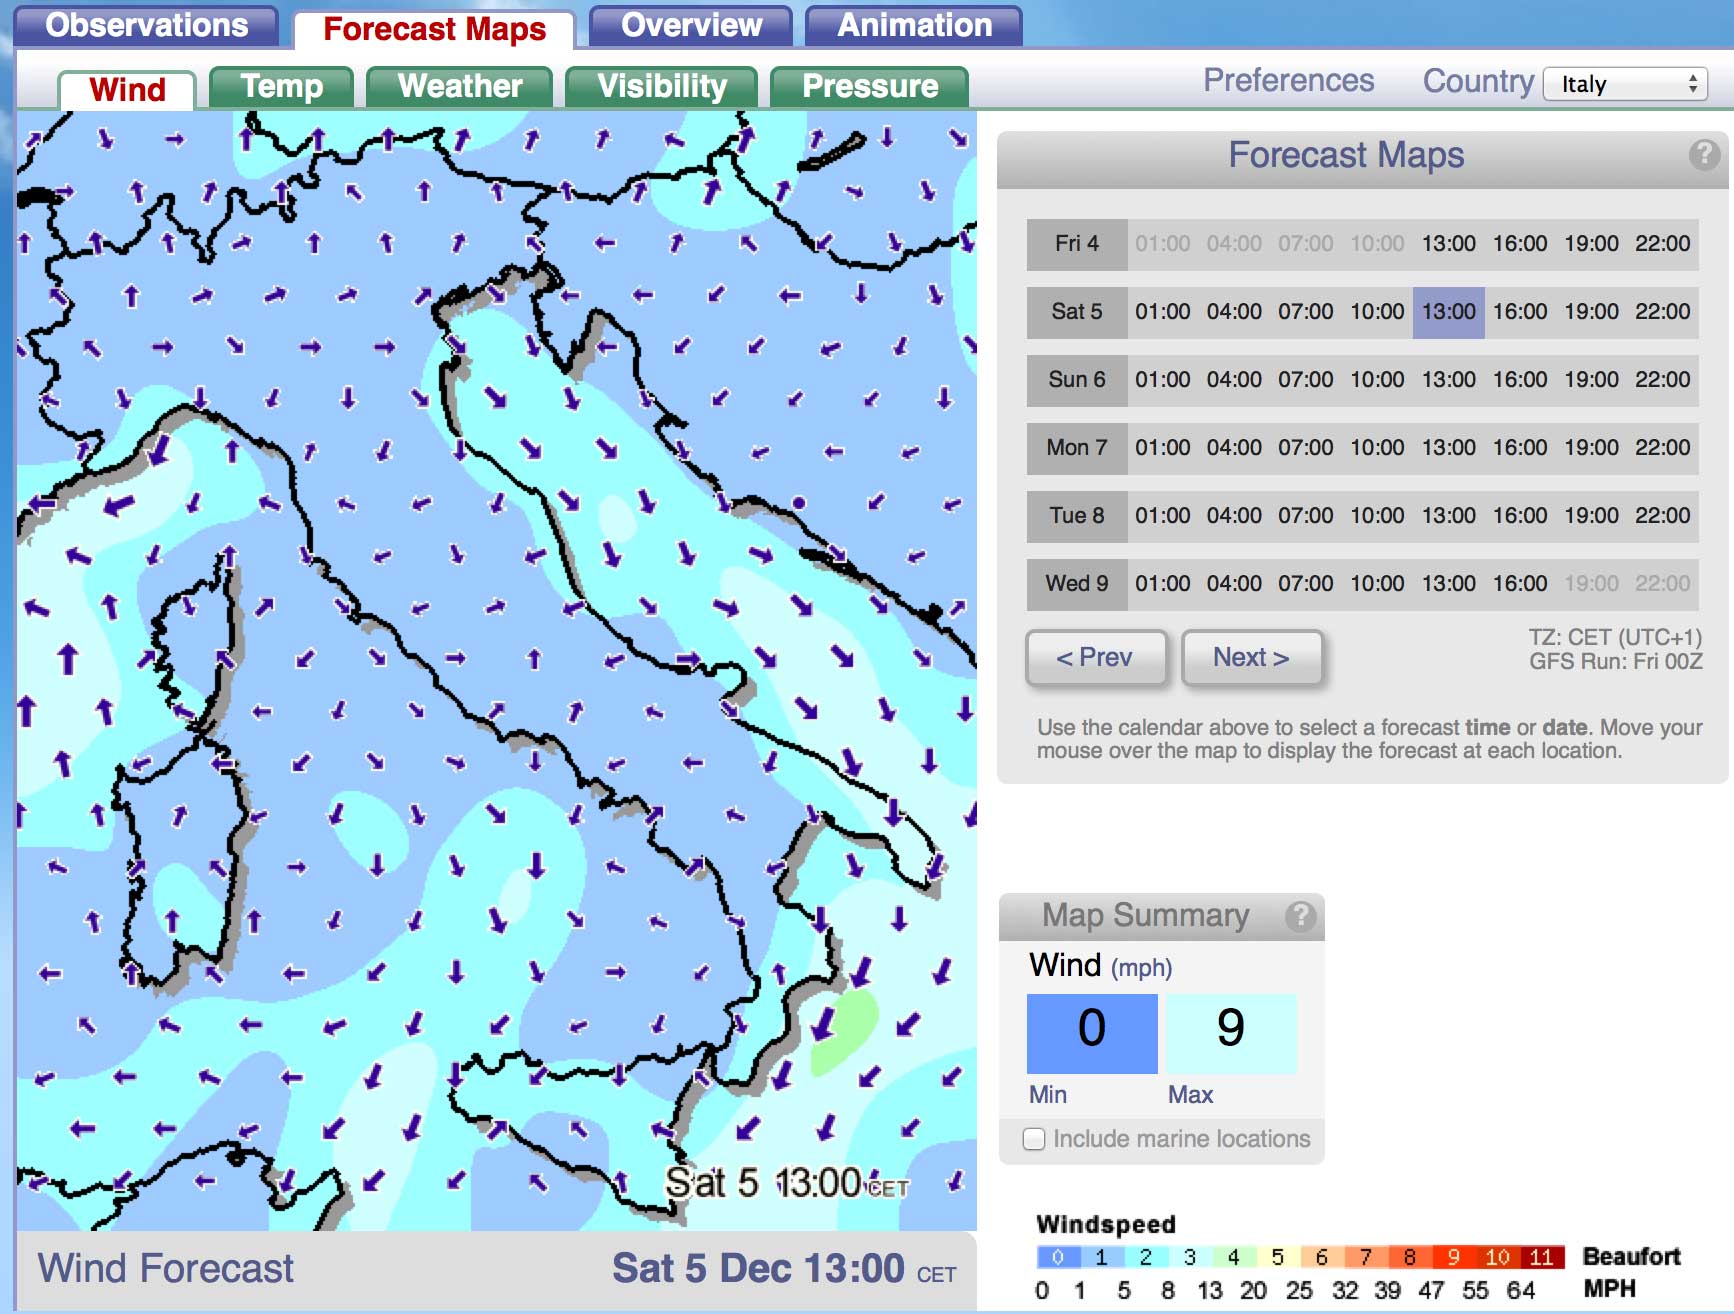This screenshot has height=1314, width=1734.
Task: Click the Forecast Maps help question mark icon
Action: (x=1703, y=155)
